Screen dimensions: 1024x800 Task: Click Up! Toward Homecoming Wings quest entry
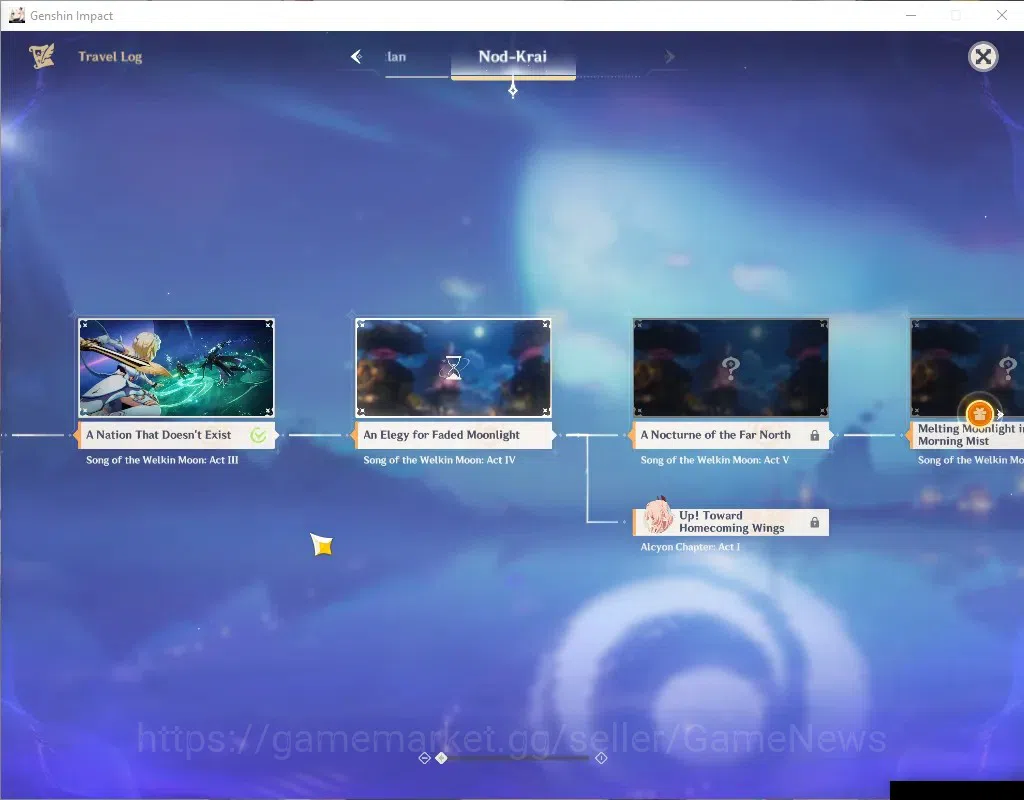coord(731,522)
